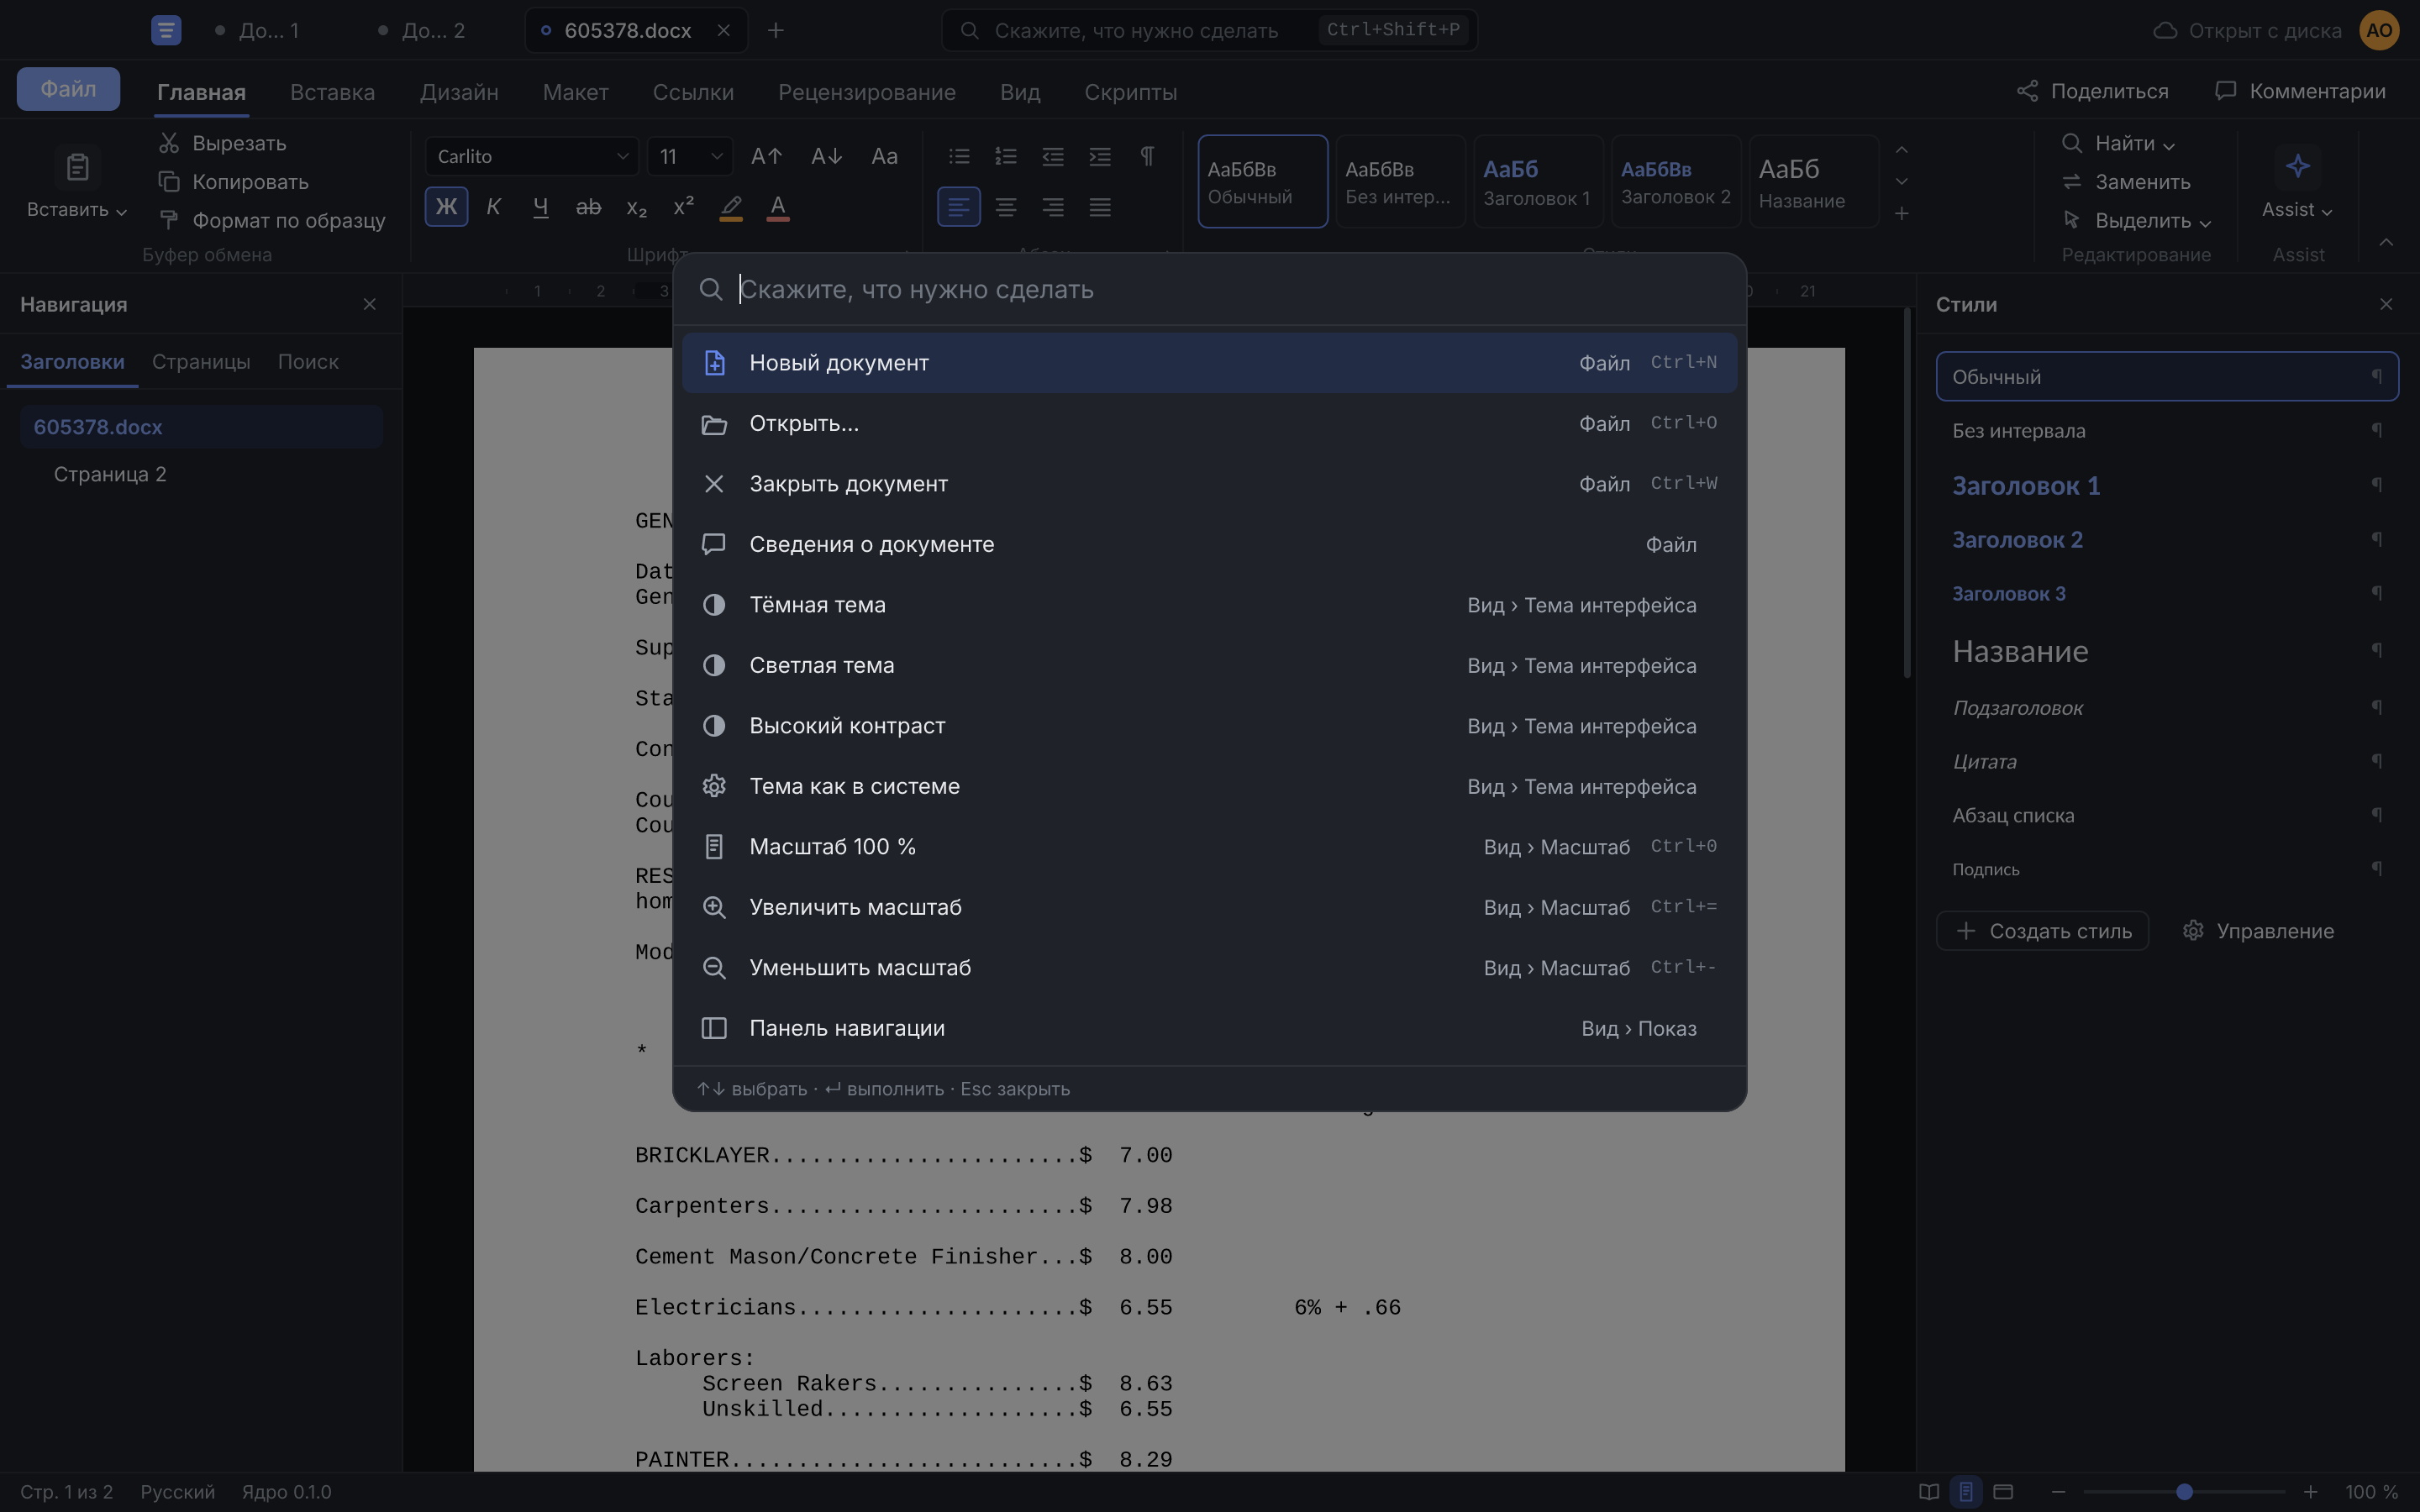Click the decrease indent icon
The image size is (2420, 1512).
(x=1053, y=156)
